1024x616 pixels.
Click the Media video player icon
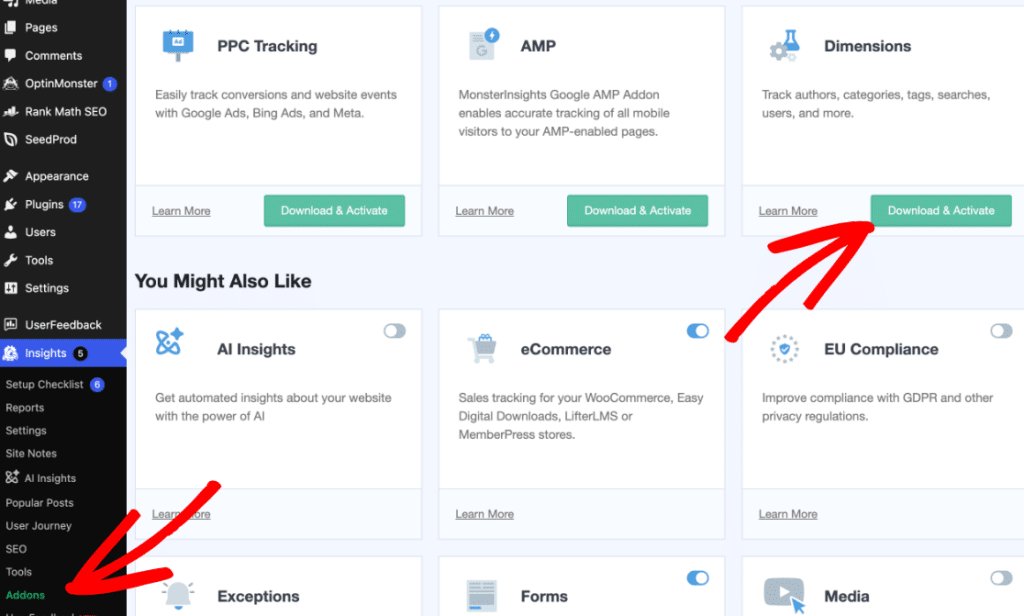pyautogui.click(x=784, y=593)
